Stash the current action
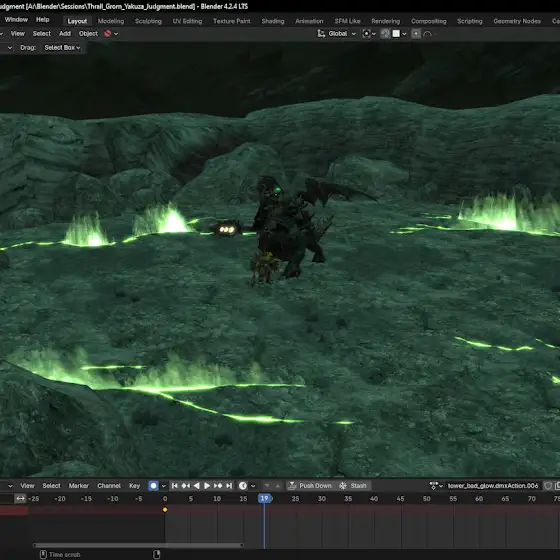560x560 pixels. tap(354, 486)
